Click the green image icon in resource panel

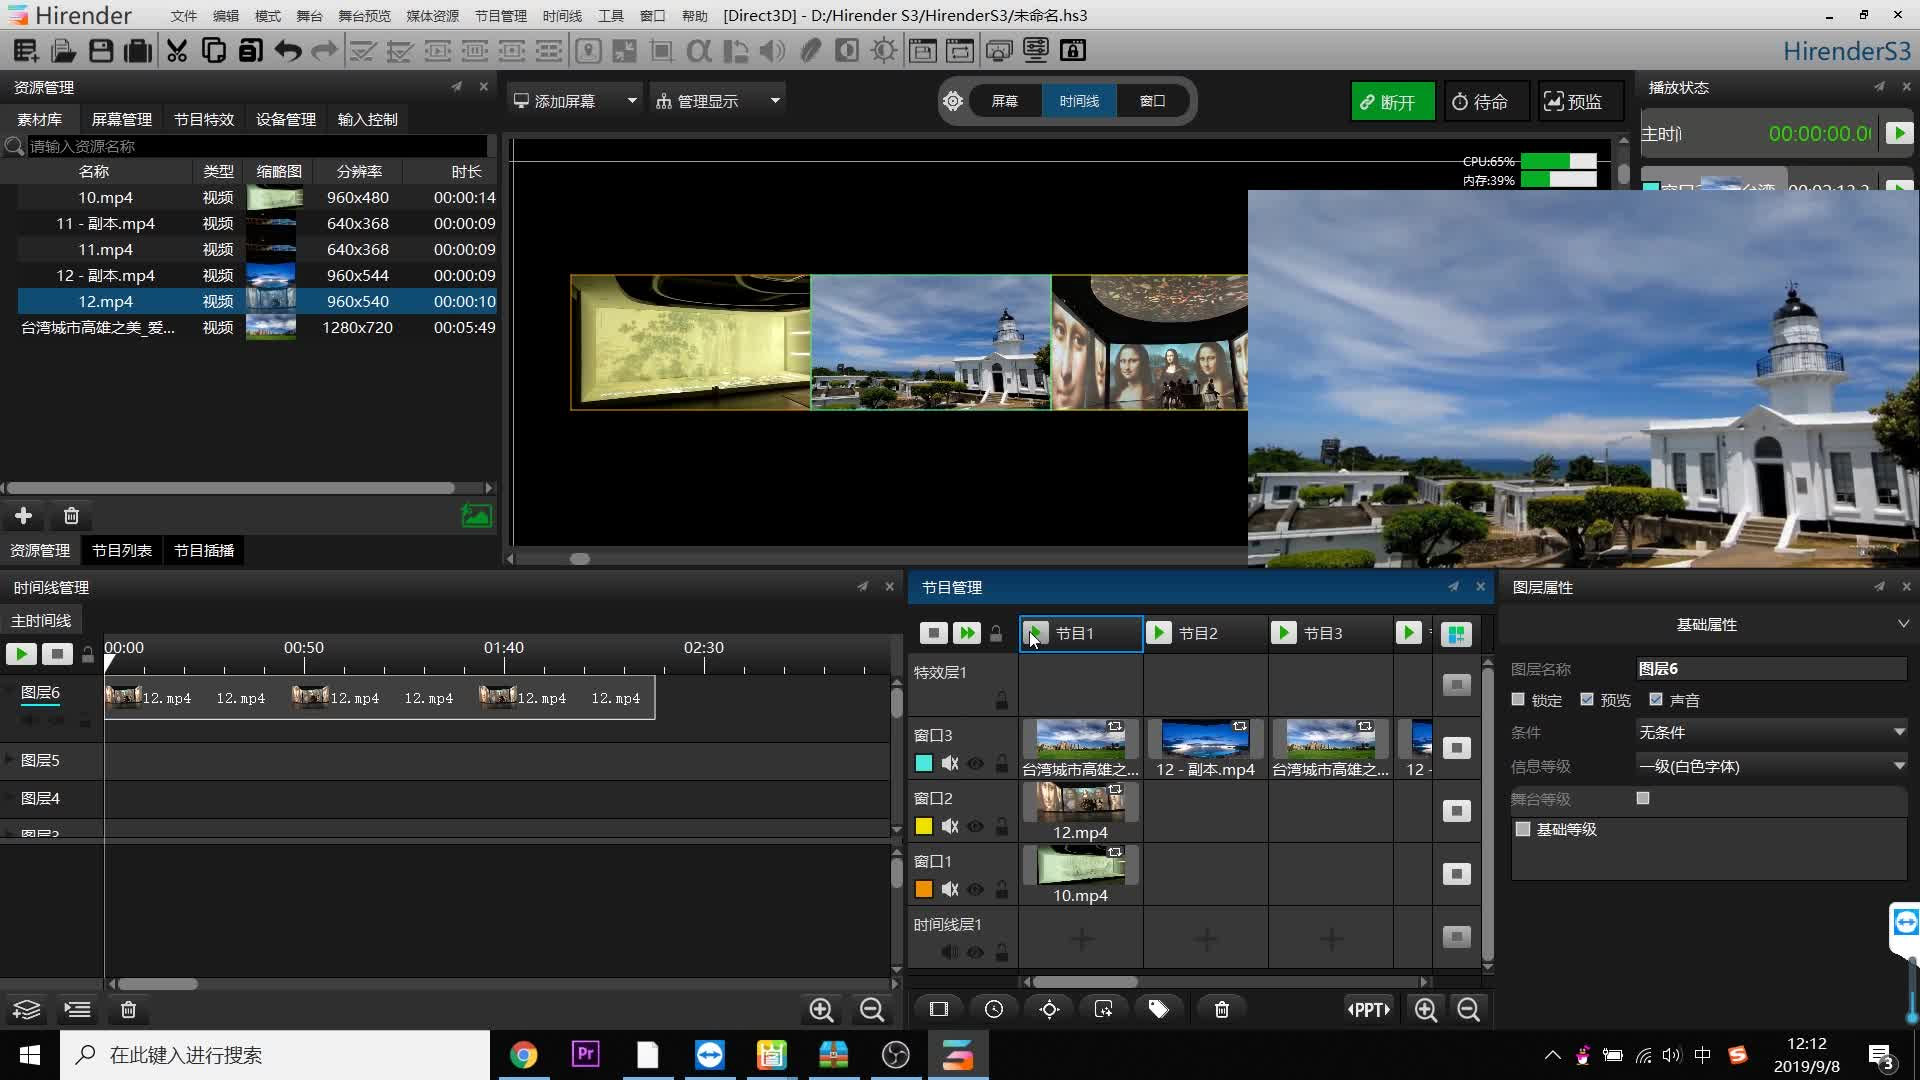coord(477,516)
